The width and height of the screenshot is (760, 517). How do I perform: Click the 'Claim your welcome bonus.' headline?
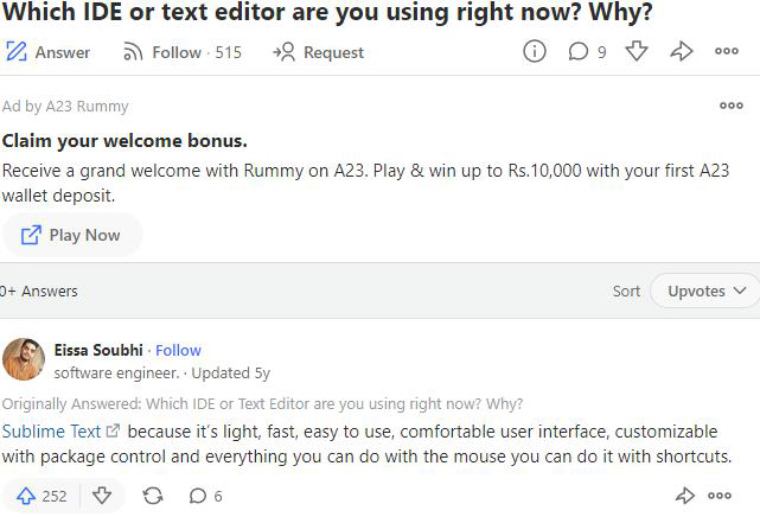[x=125, y=141]
